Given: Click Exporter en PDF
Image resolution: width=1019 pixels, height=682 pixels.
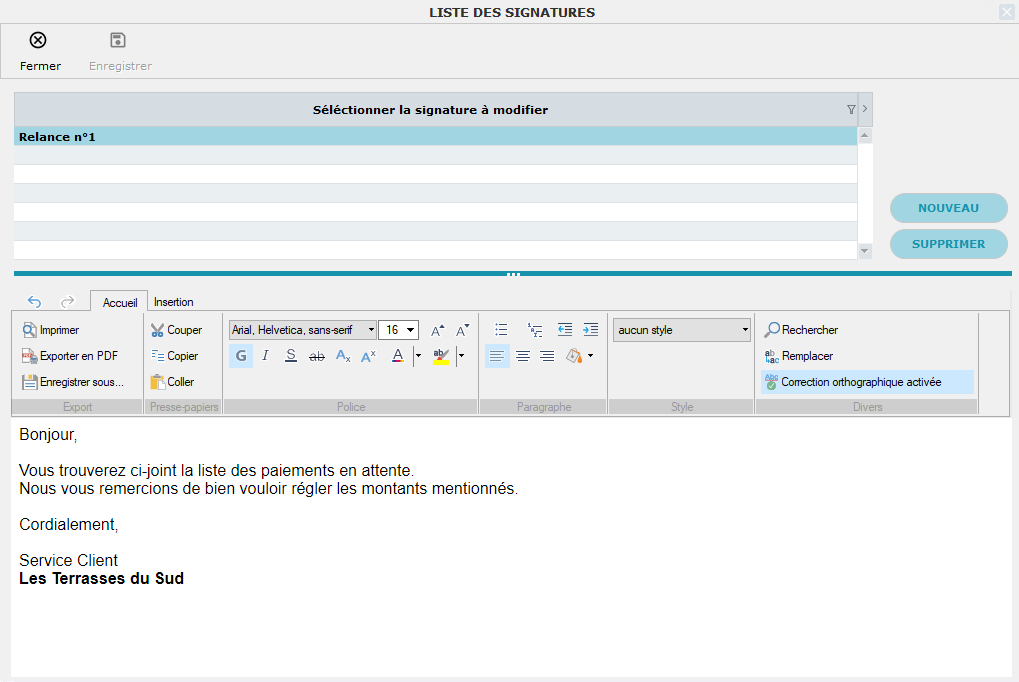Looking at the screenshot, I should [x=70, y=356].
